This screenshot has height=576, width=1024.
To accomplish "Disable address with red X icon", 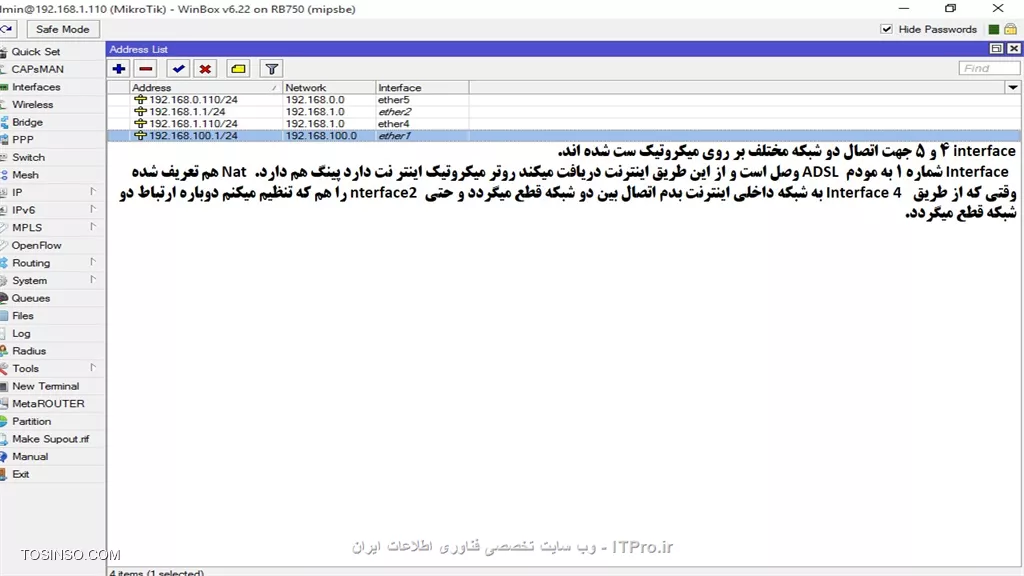I will (x=205, y=69).
